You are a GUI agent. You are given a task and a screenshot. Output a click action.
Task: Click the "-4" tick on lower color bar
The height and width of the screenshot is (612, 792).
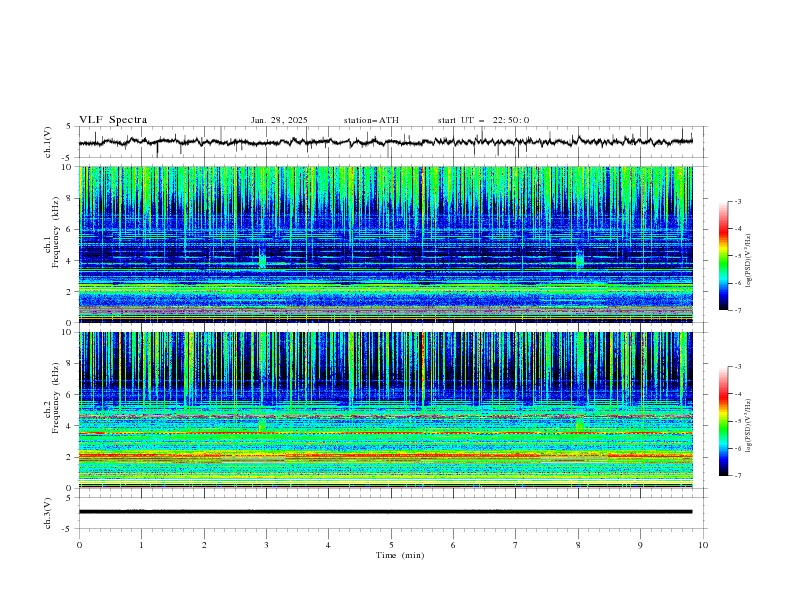click(x=737, y=394)
